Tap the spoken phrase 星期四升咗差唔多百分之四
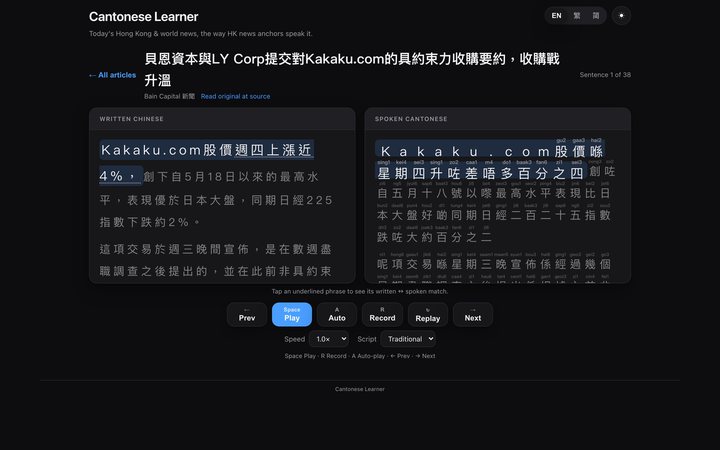This screenshot has height=450, width=720. click(480, 173)
